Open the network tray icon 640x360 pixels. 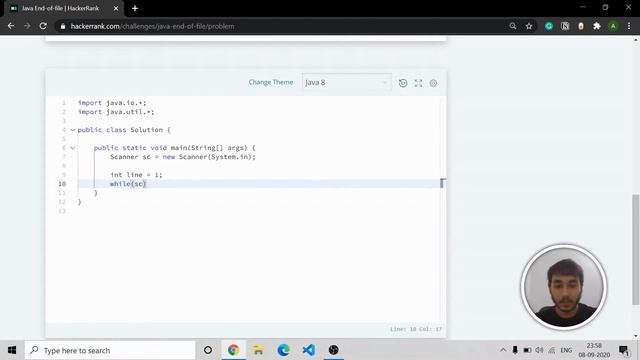click(x=552, y=350)
